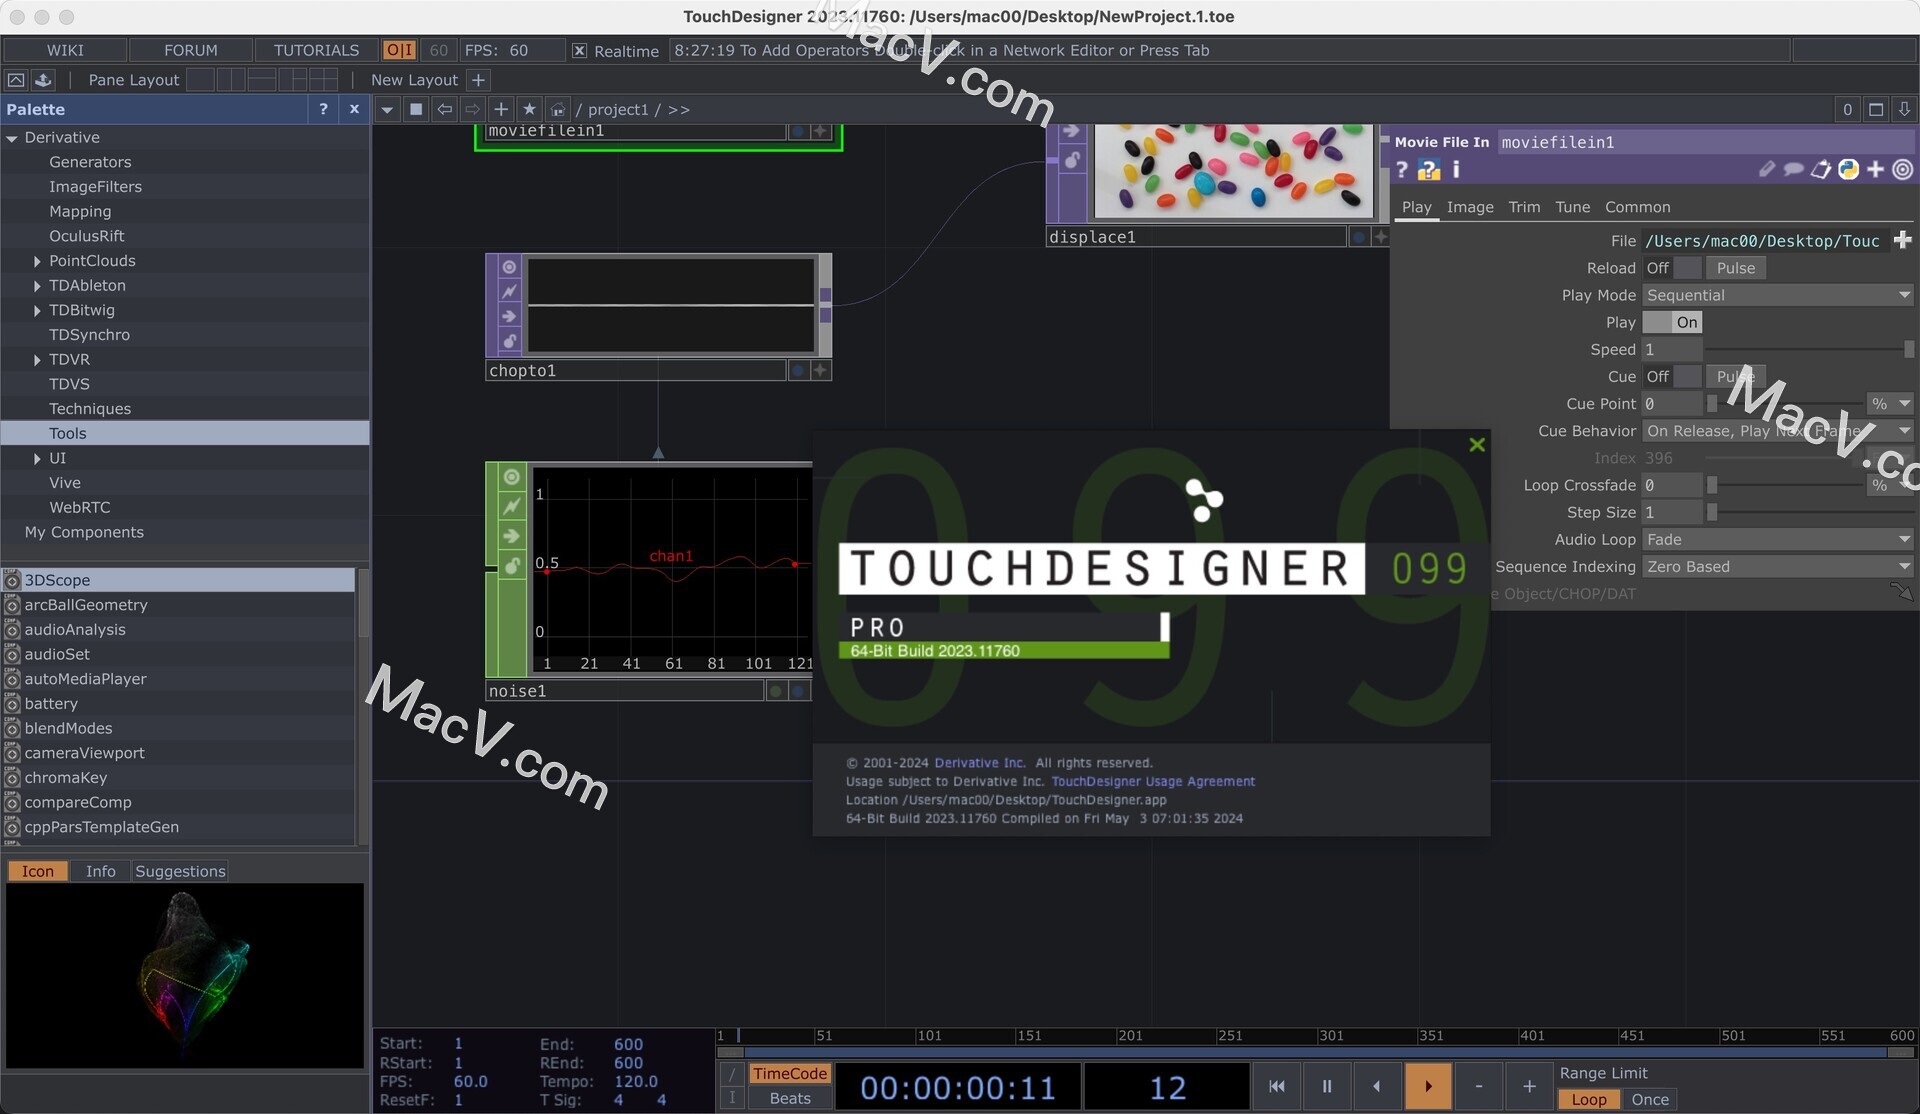Open the TUTORIALS menu at the top
This screenshot has width=1920, height=1114.
[x=316, y=49]
